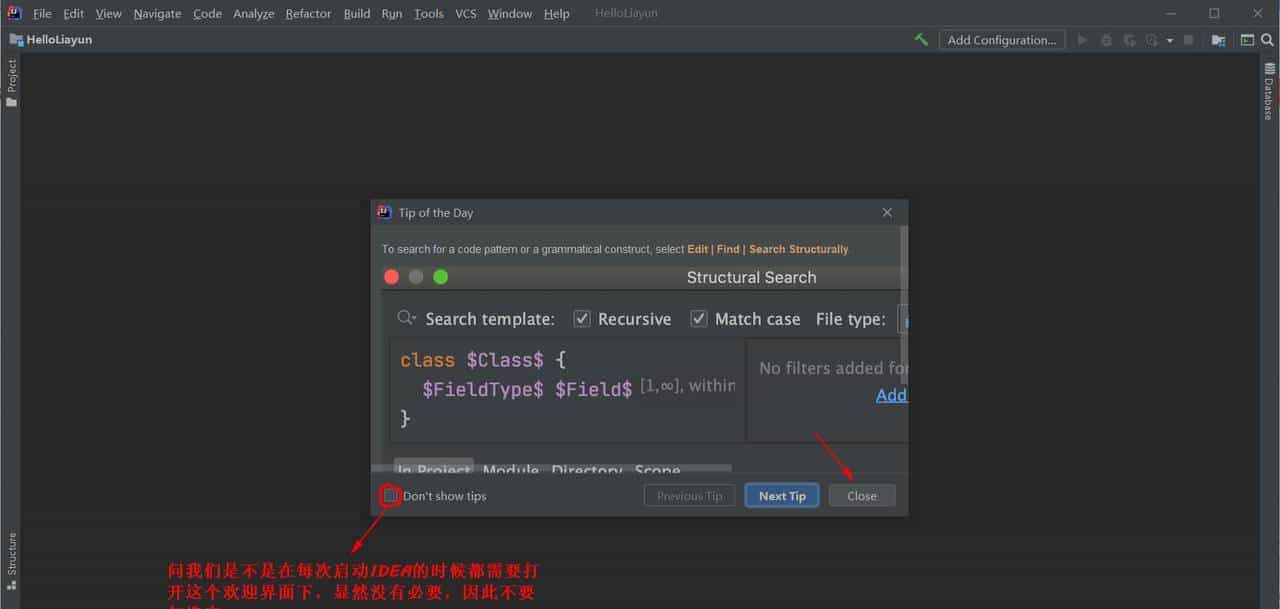This screenshot has width=1280, height=609.
Task: Click the Stop icon in the run toolbar
Action: (x=1188, y=39)
